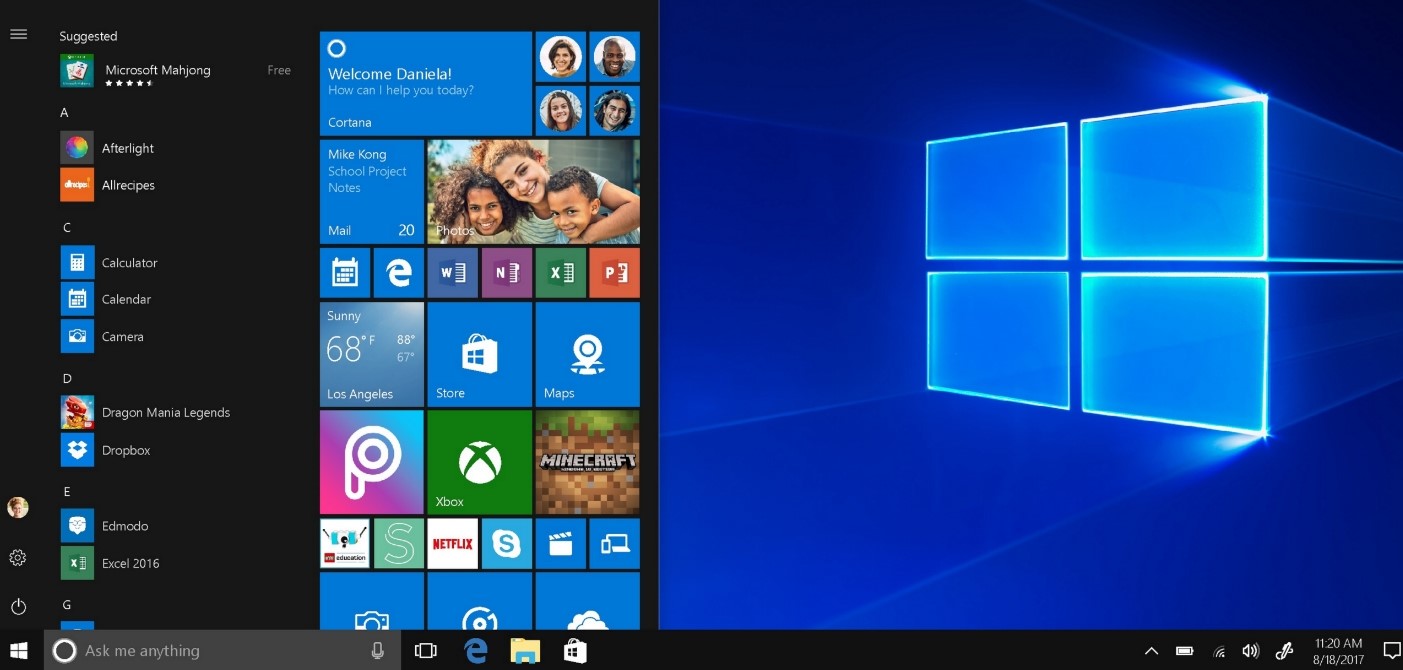Jump using the letter D header

coord(67,378)
